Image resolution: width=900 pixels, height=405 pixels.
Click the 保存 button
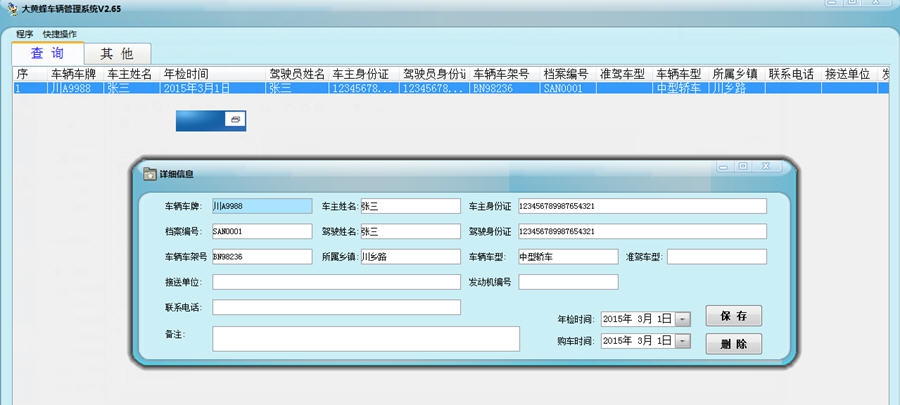[x=734, y=316]
